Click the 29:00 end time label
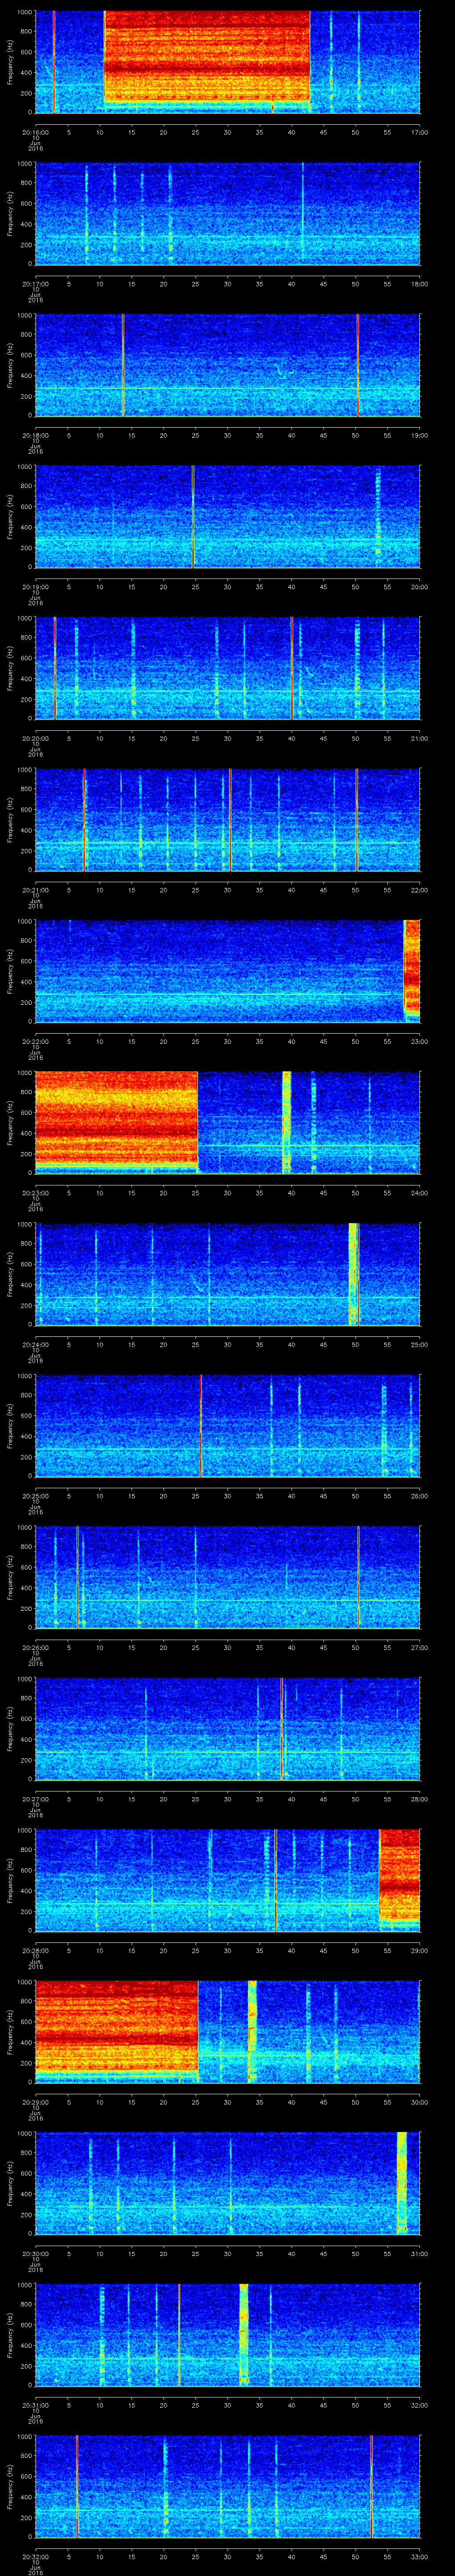455x2576 pixels. click(x=419, y=1950)
